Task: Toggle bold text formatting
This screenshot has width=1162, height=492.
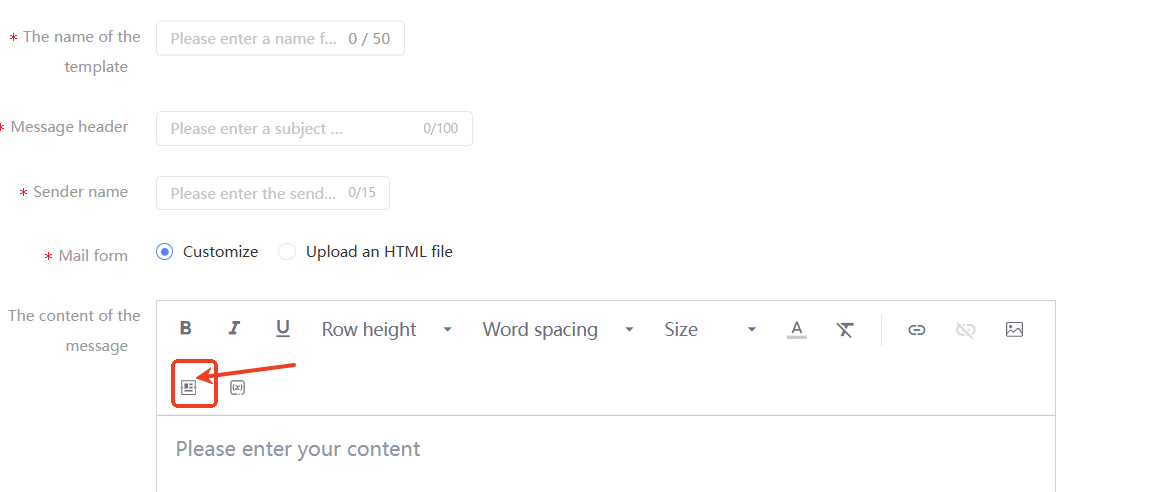Action: click(185, 329)
